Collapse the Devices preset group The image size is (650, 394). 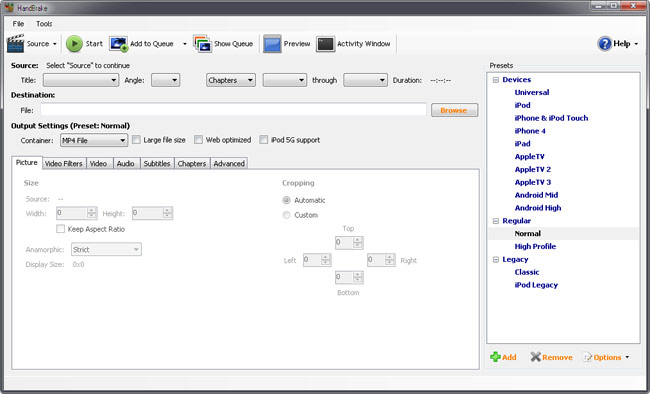(495, 80)
